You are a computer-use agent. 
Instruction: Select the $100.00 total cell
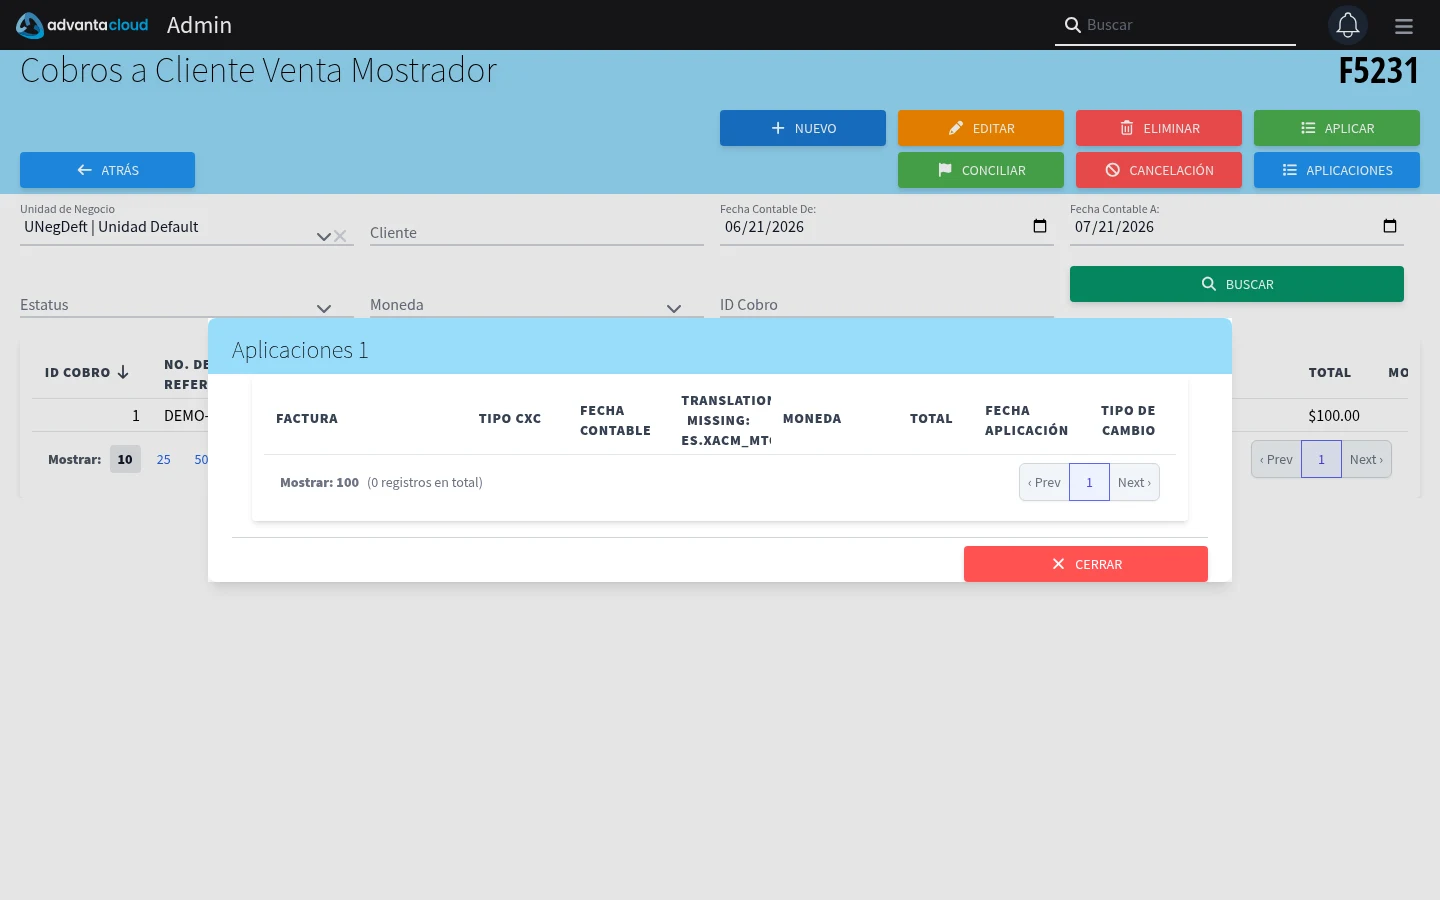(x=1334, y=415)
